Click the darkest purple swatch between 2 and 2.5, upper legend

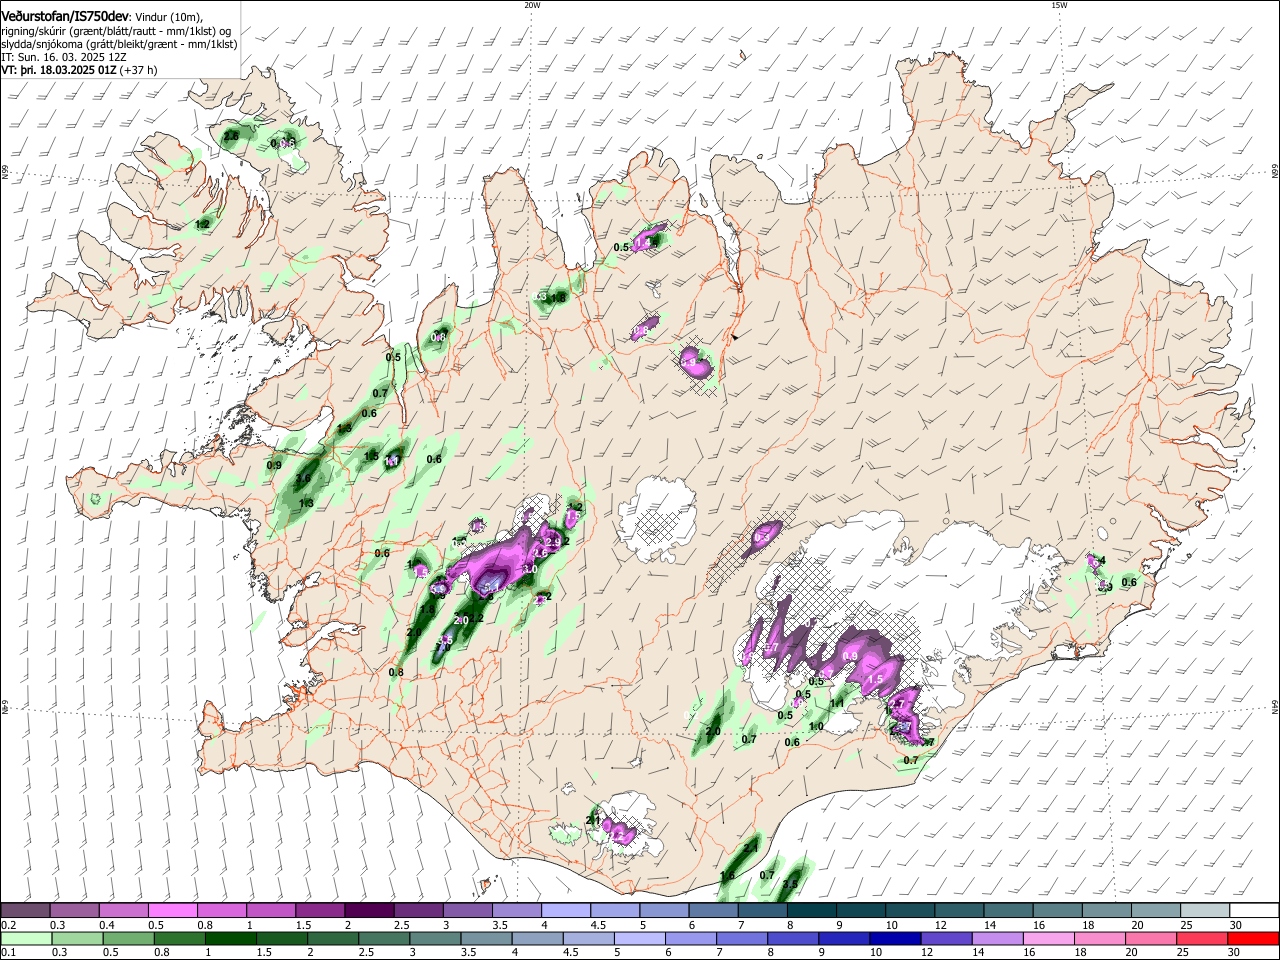(x=368, y=911)
